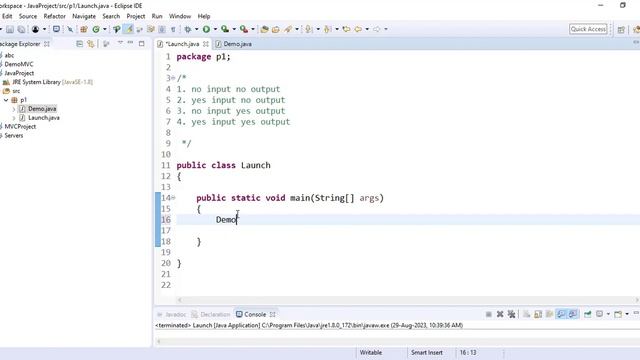
Task: Open the Display Selected Console dropdown arrow
Action: click(x=608, y=314)
